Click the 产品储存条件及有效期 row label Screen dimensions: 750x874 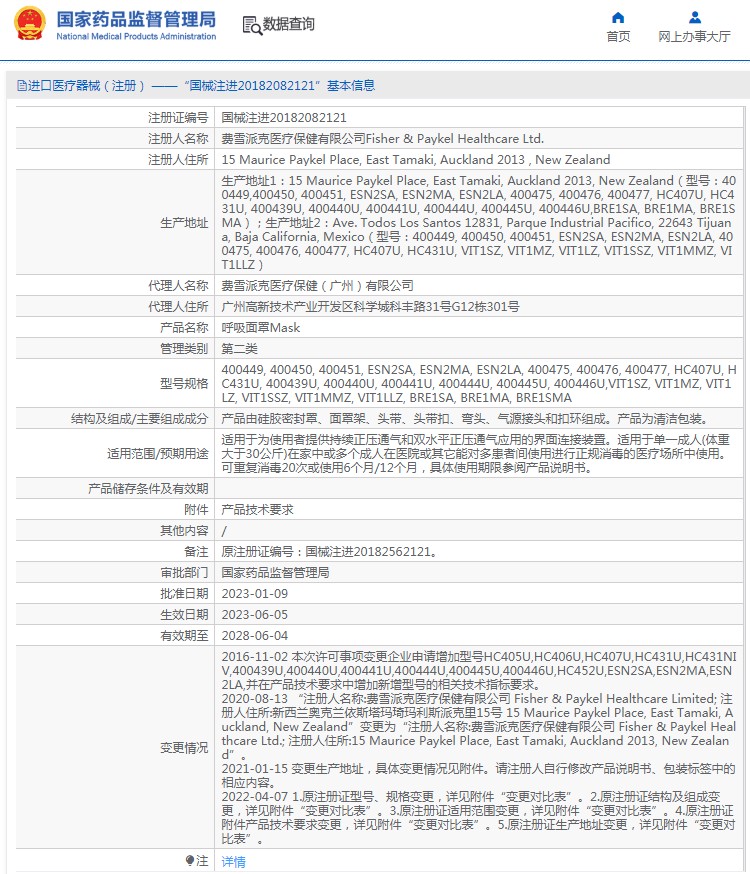pos(148,489)
